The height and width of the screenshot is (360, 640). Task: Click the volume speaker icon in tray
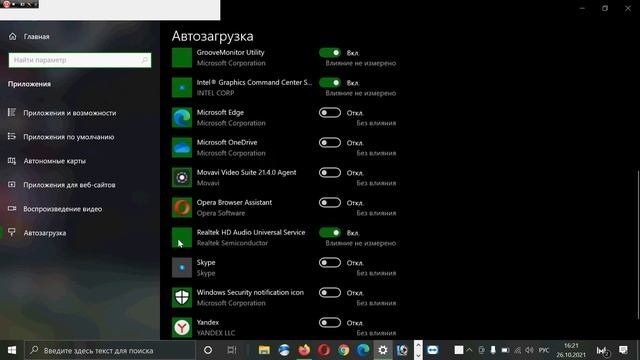[x=530, y=350]
